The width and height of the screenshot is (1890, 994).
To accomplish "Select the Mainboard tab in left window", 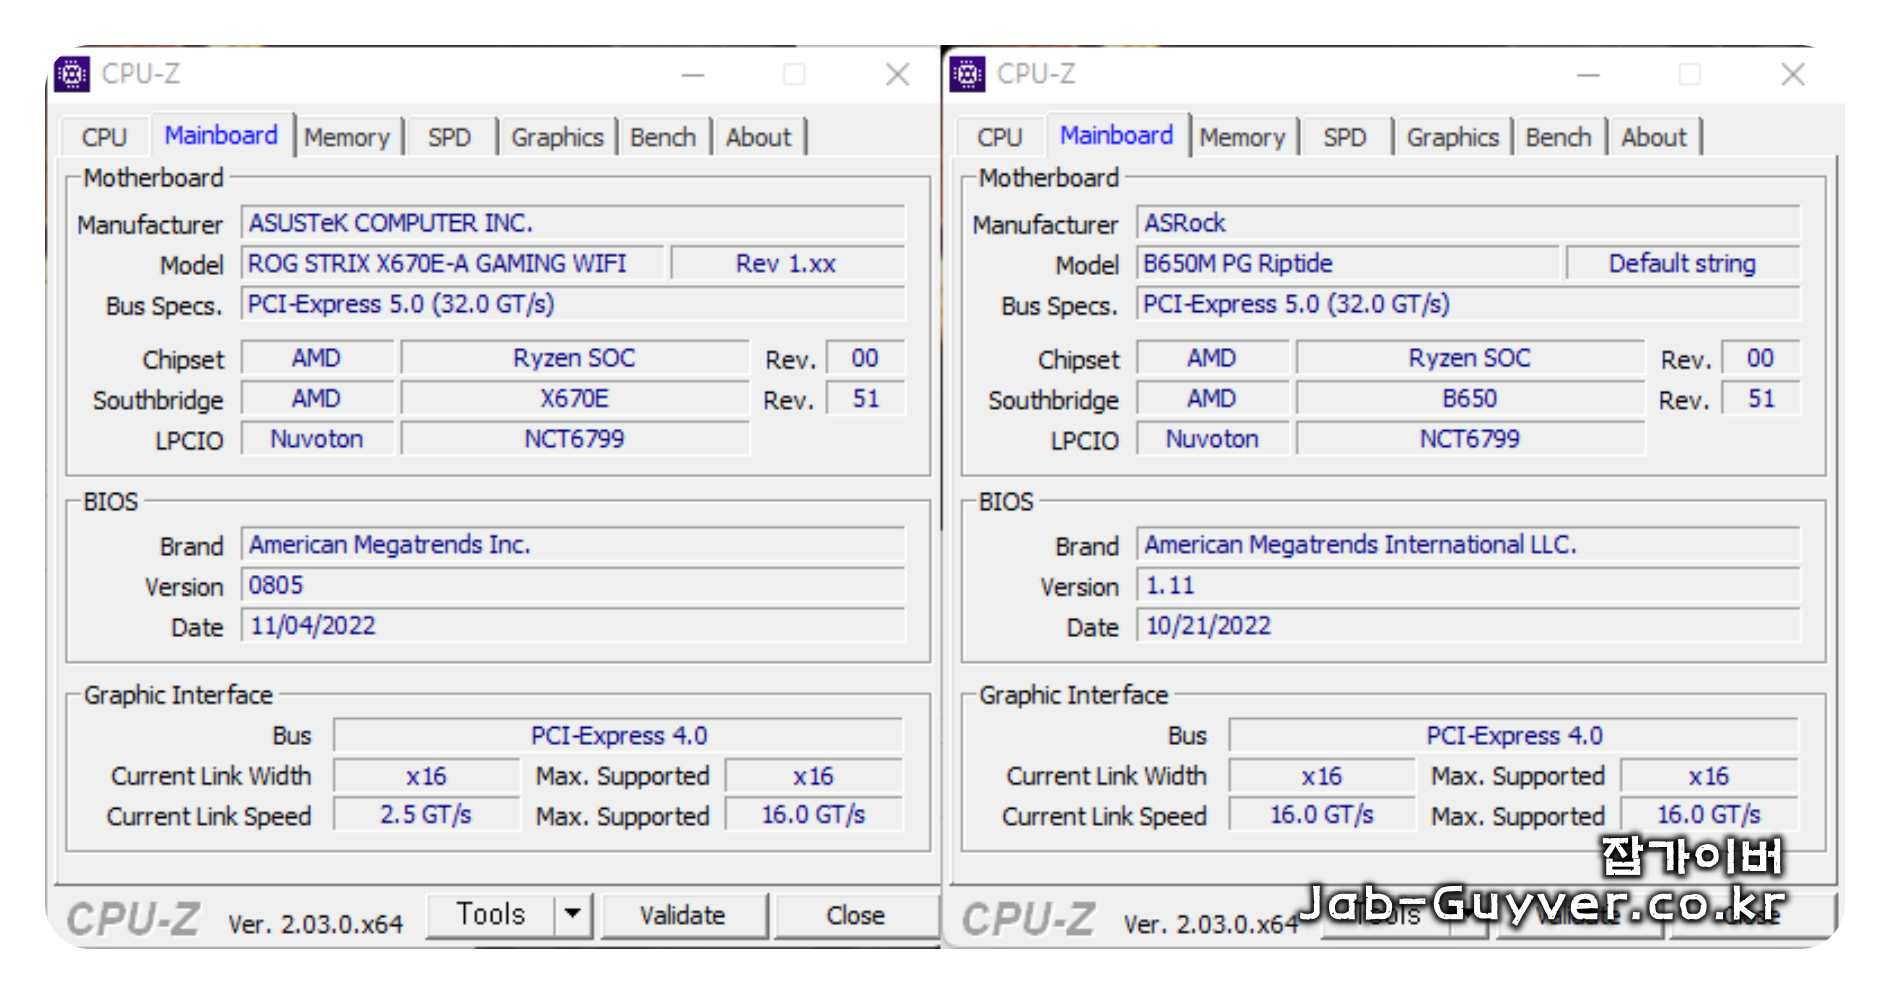I will (221, 135).
